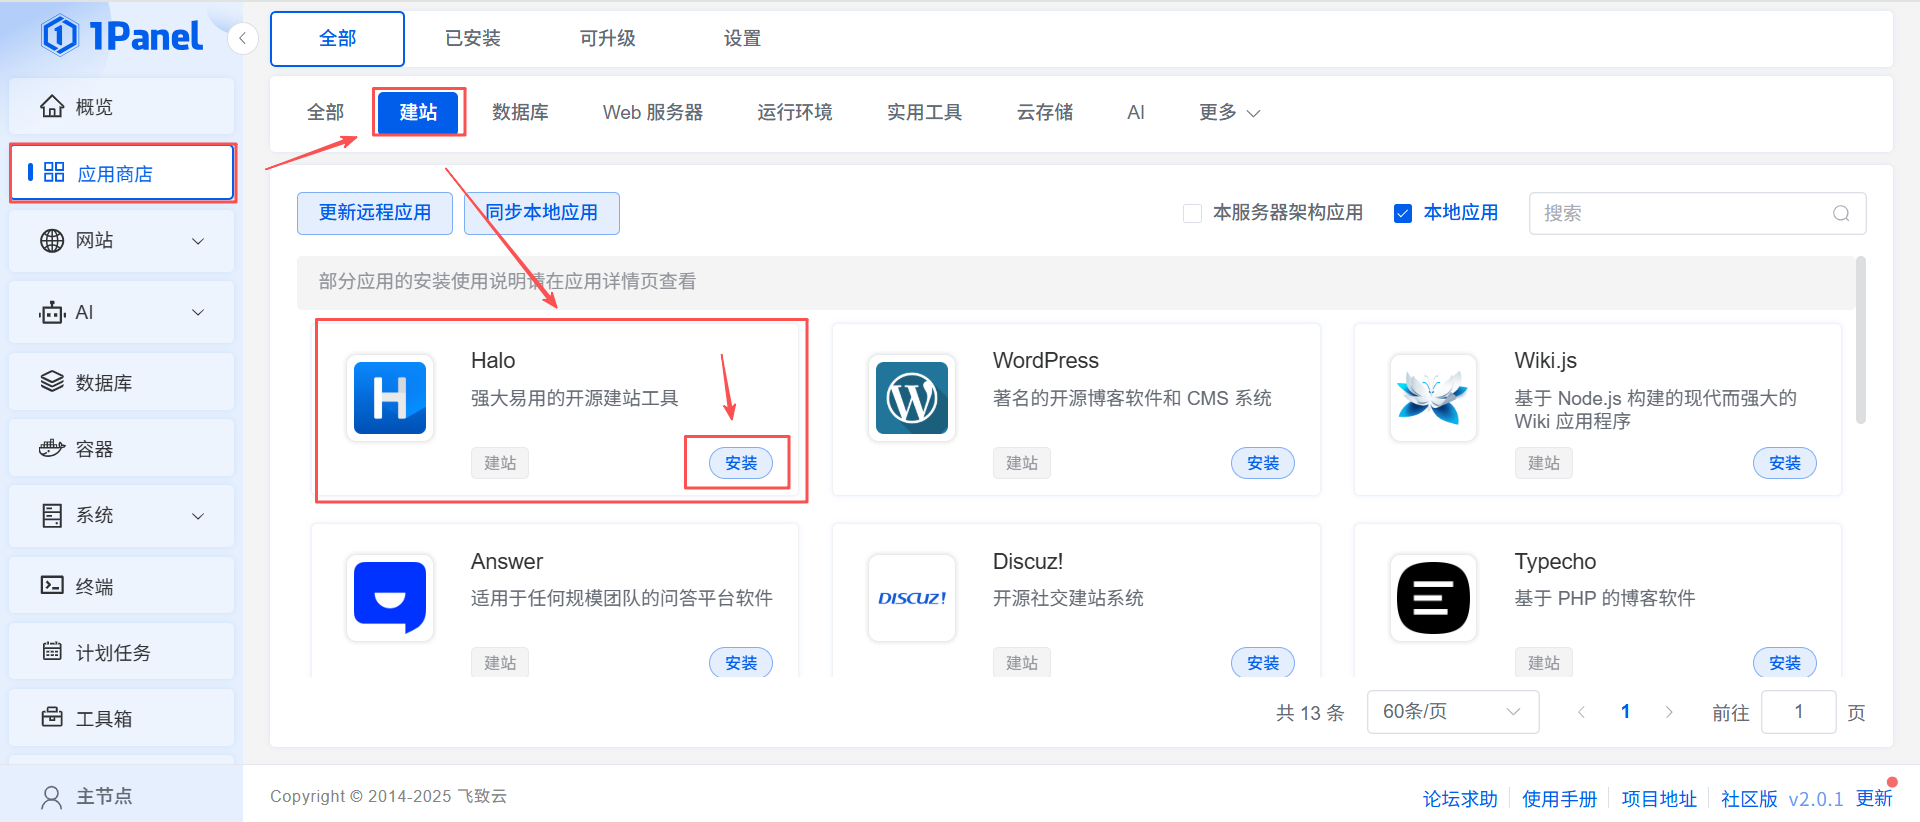Click the 应用商店 grid icon
Screen dimensions: 1920x822
(x=54, y=172)
